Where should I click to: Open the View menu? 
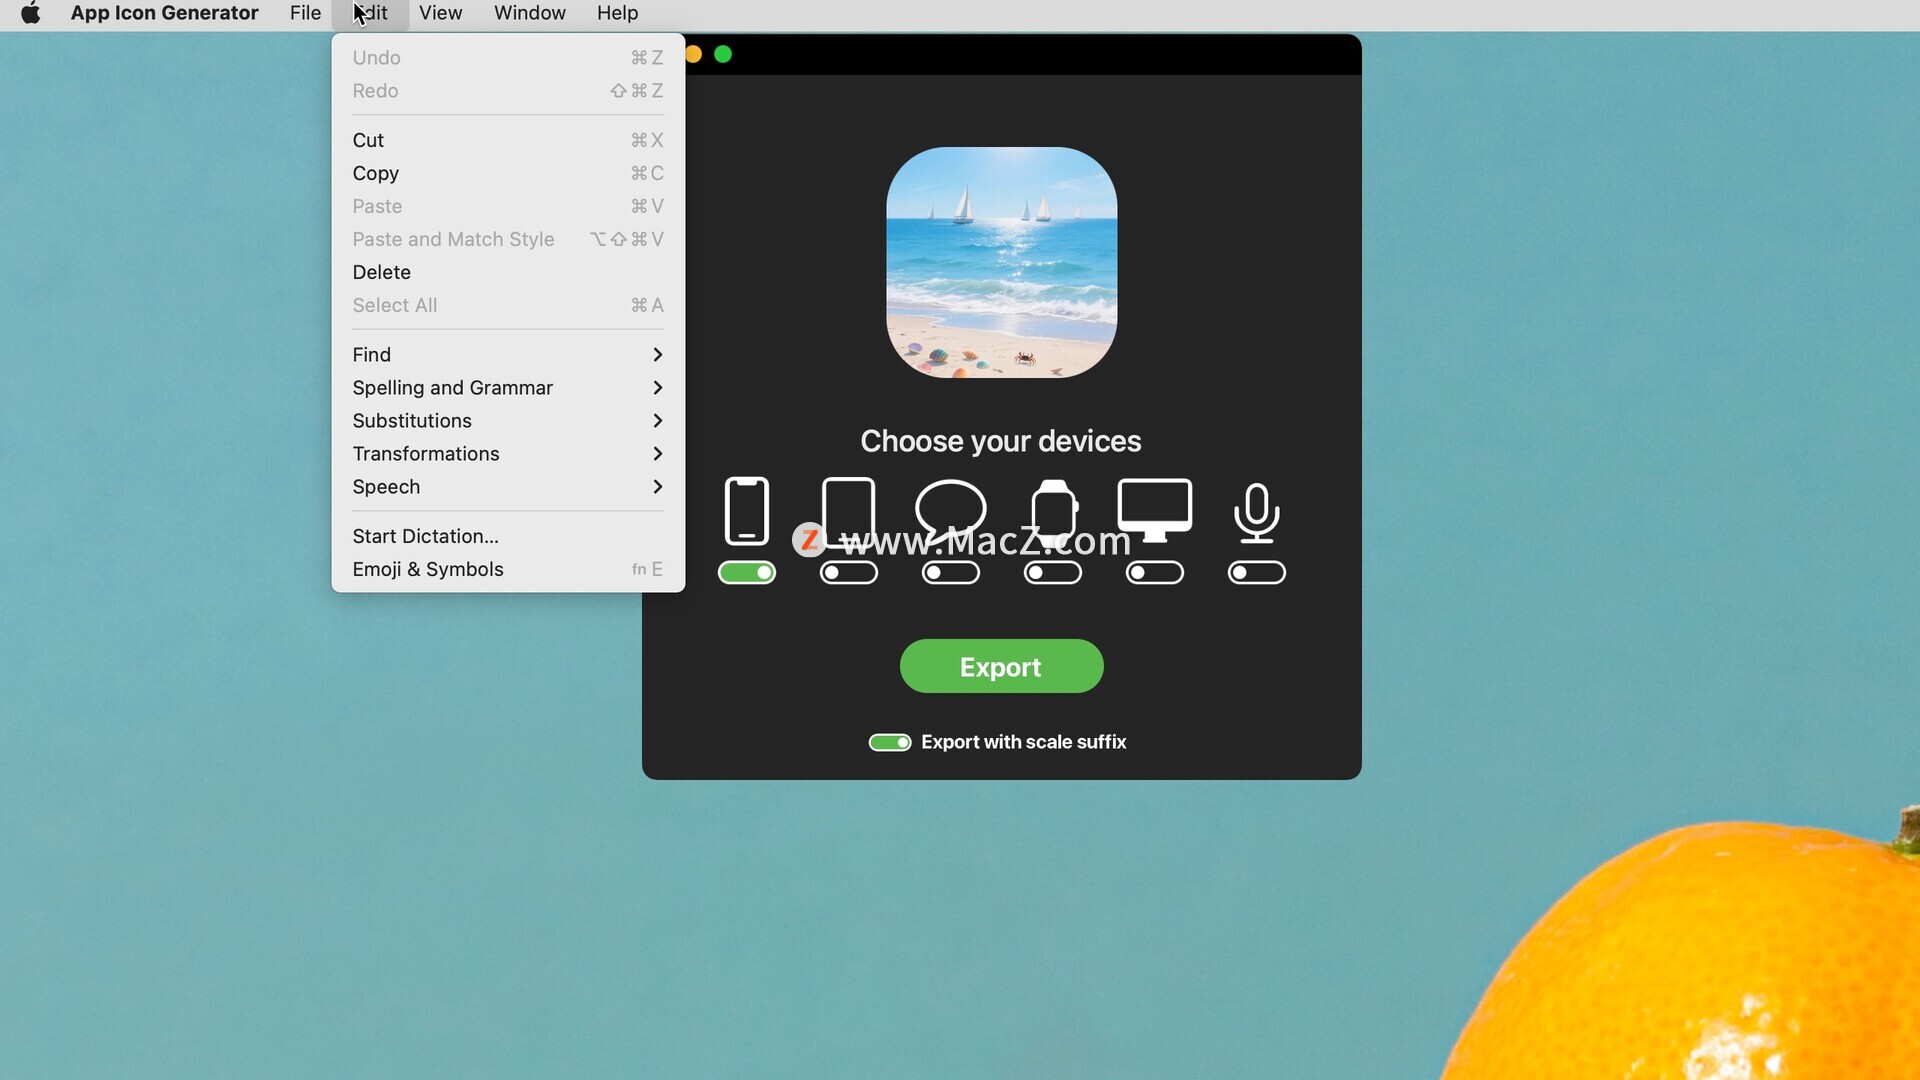(440, 13)
